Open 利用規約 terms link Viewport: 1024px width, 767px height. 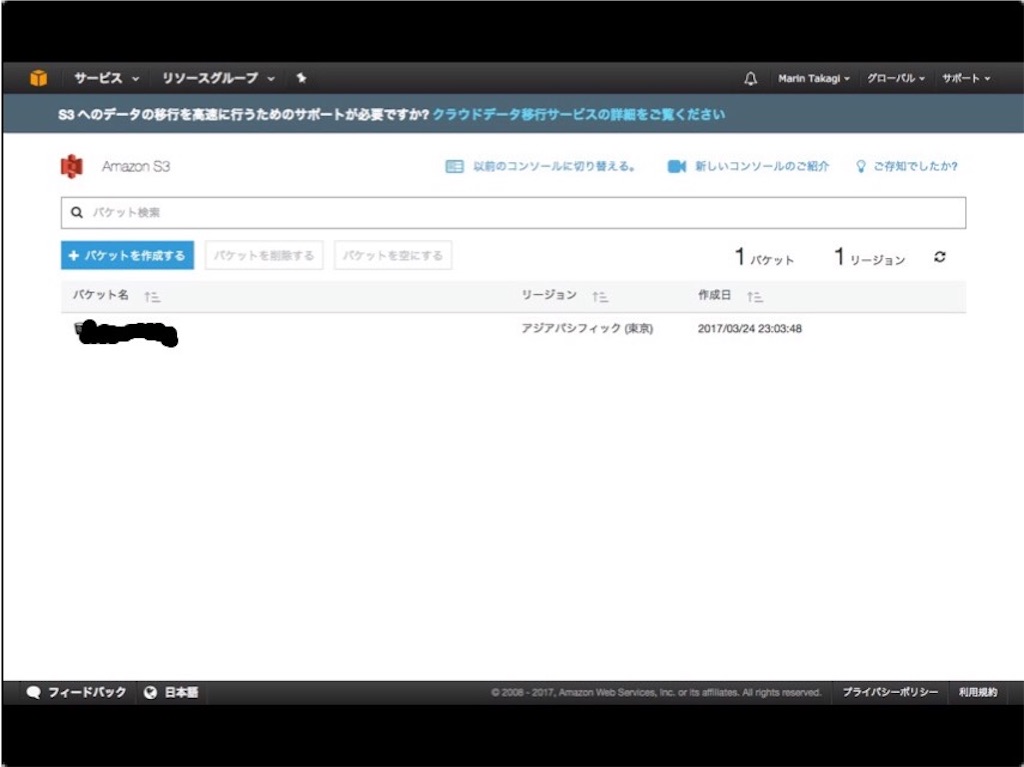click(x=978, y=693)
